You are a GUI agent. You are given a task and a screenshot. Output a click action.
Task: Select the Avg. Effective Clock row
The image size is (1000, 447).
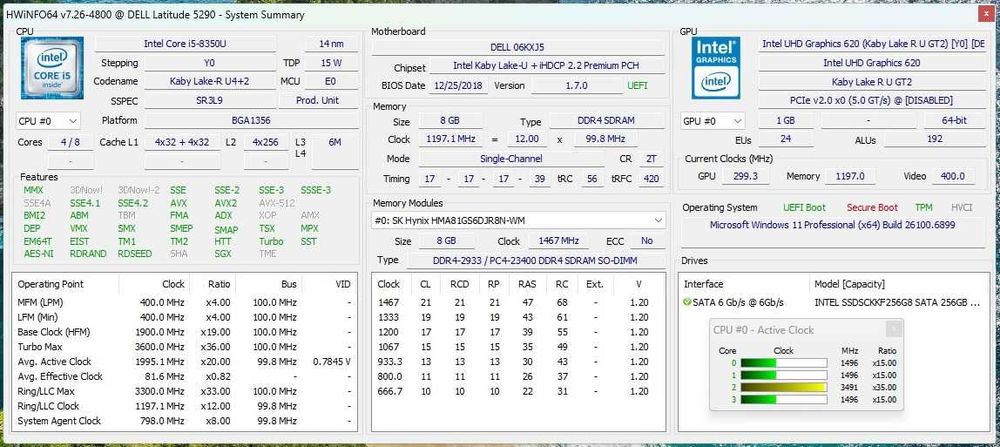[x=184, y=376]
